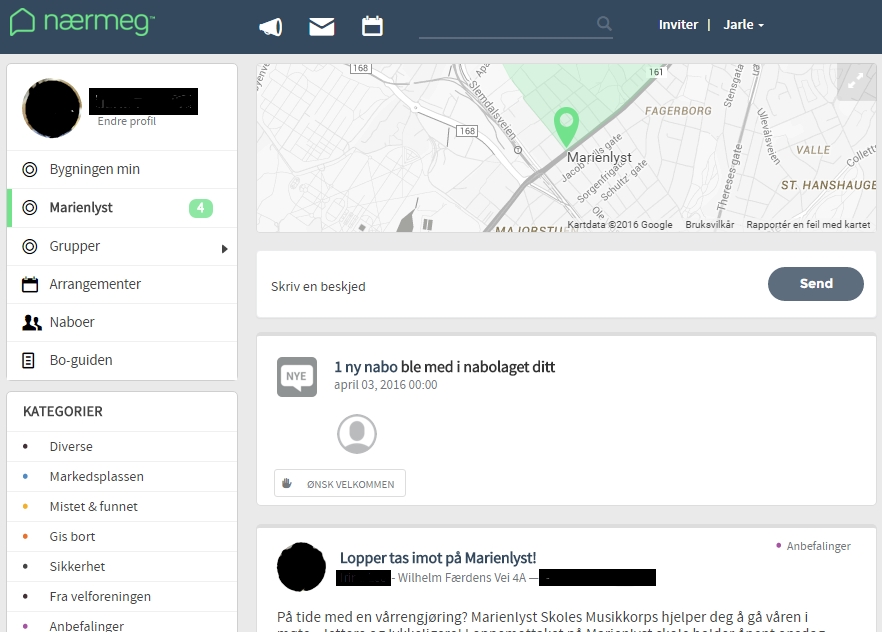The image size is (882, 632).
Task: Click the nærmeg home logo
Action: point(82,23)
